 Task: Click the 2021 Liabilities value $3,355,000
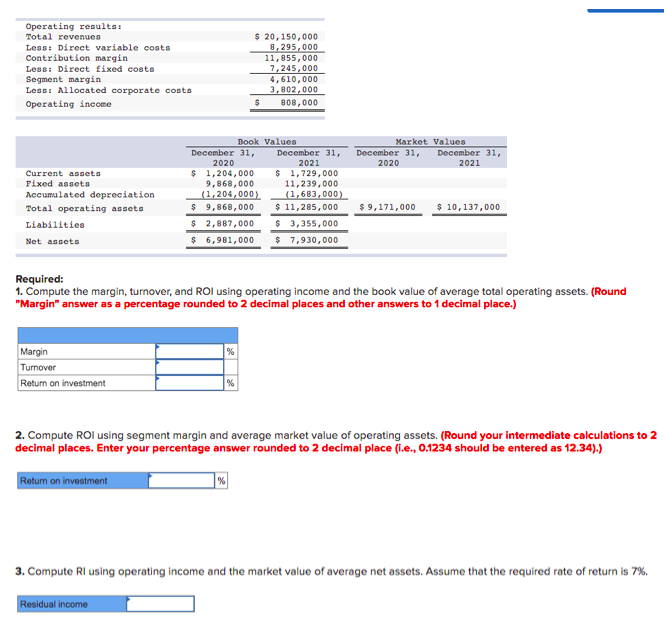click(307, 224)
